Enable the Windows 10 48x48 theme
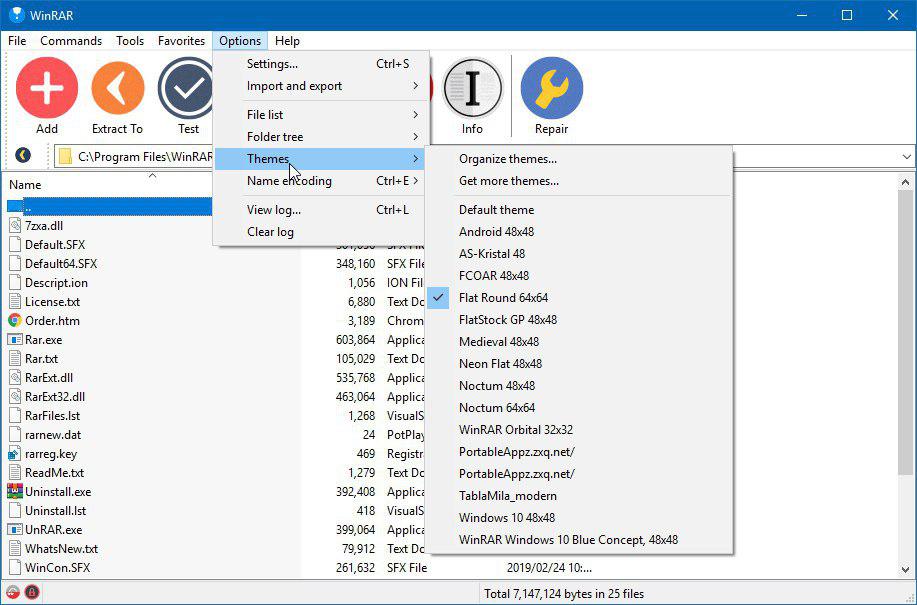The height and width of the screenshot is (605, 917). click(506, 518)
